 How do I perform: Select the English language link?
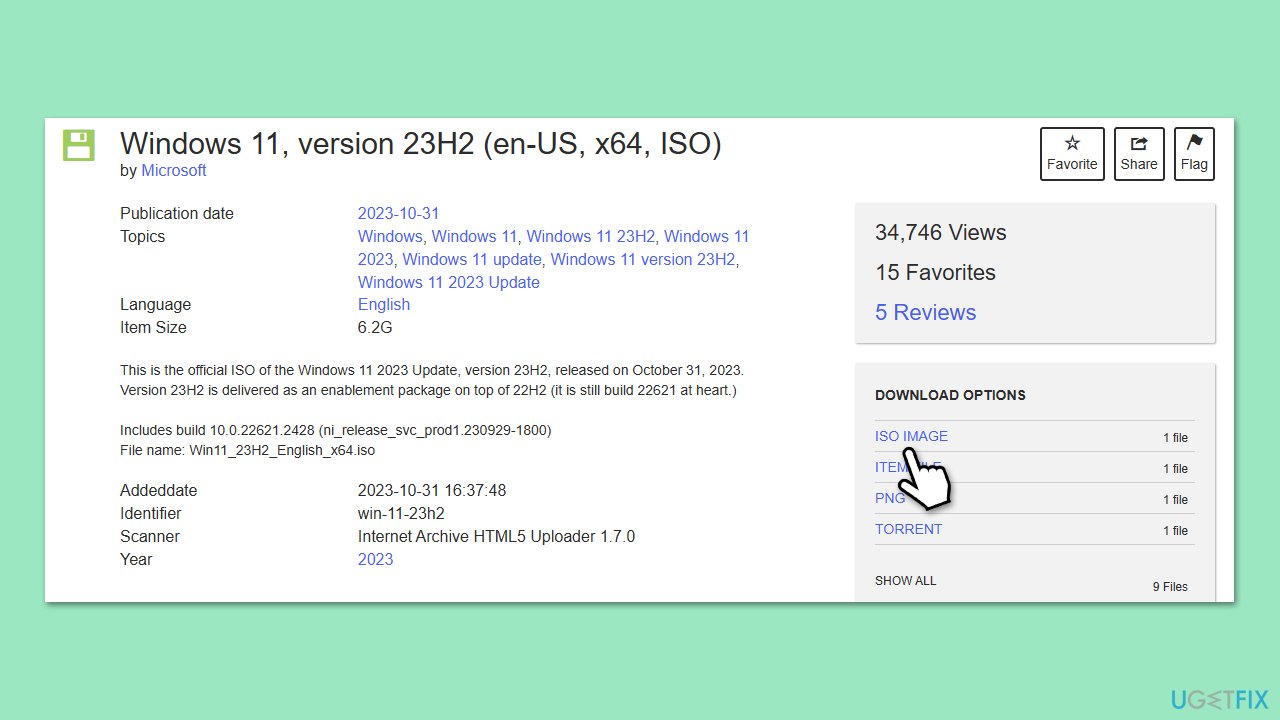pyautogui.click(x=384, y=304)
